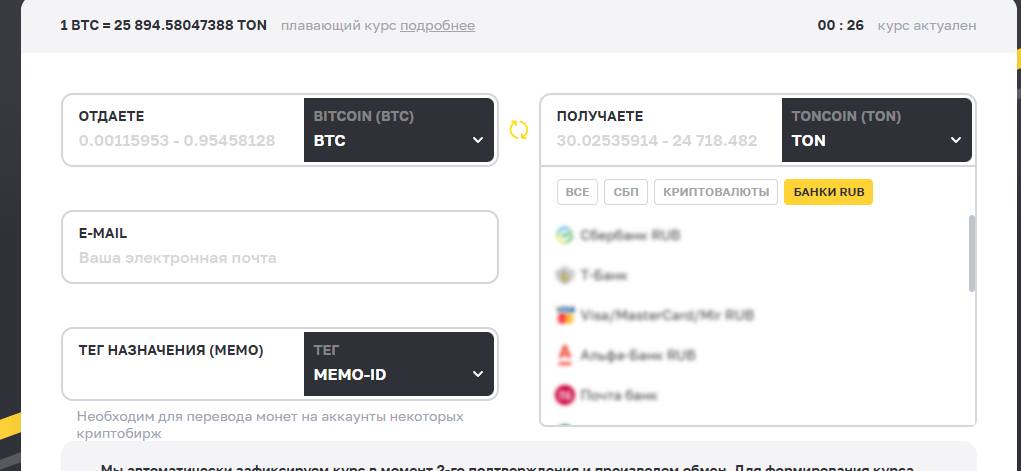Image resolution: width=1021 pixels, height=471 pixels.
Task: Choose Альфа-Банк RUB option
Action: [755, 355]
